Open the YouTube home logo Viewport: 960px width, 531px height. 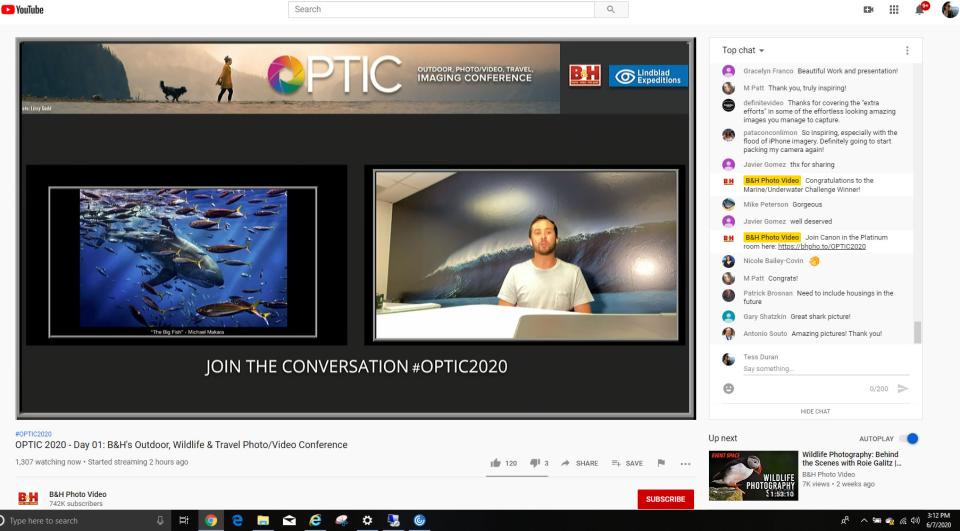pyautogui.click(x=23, y=9)
